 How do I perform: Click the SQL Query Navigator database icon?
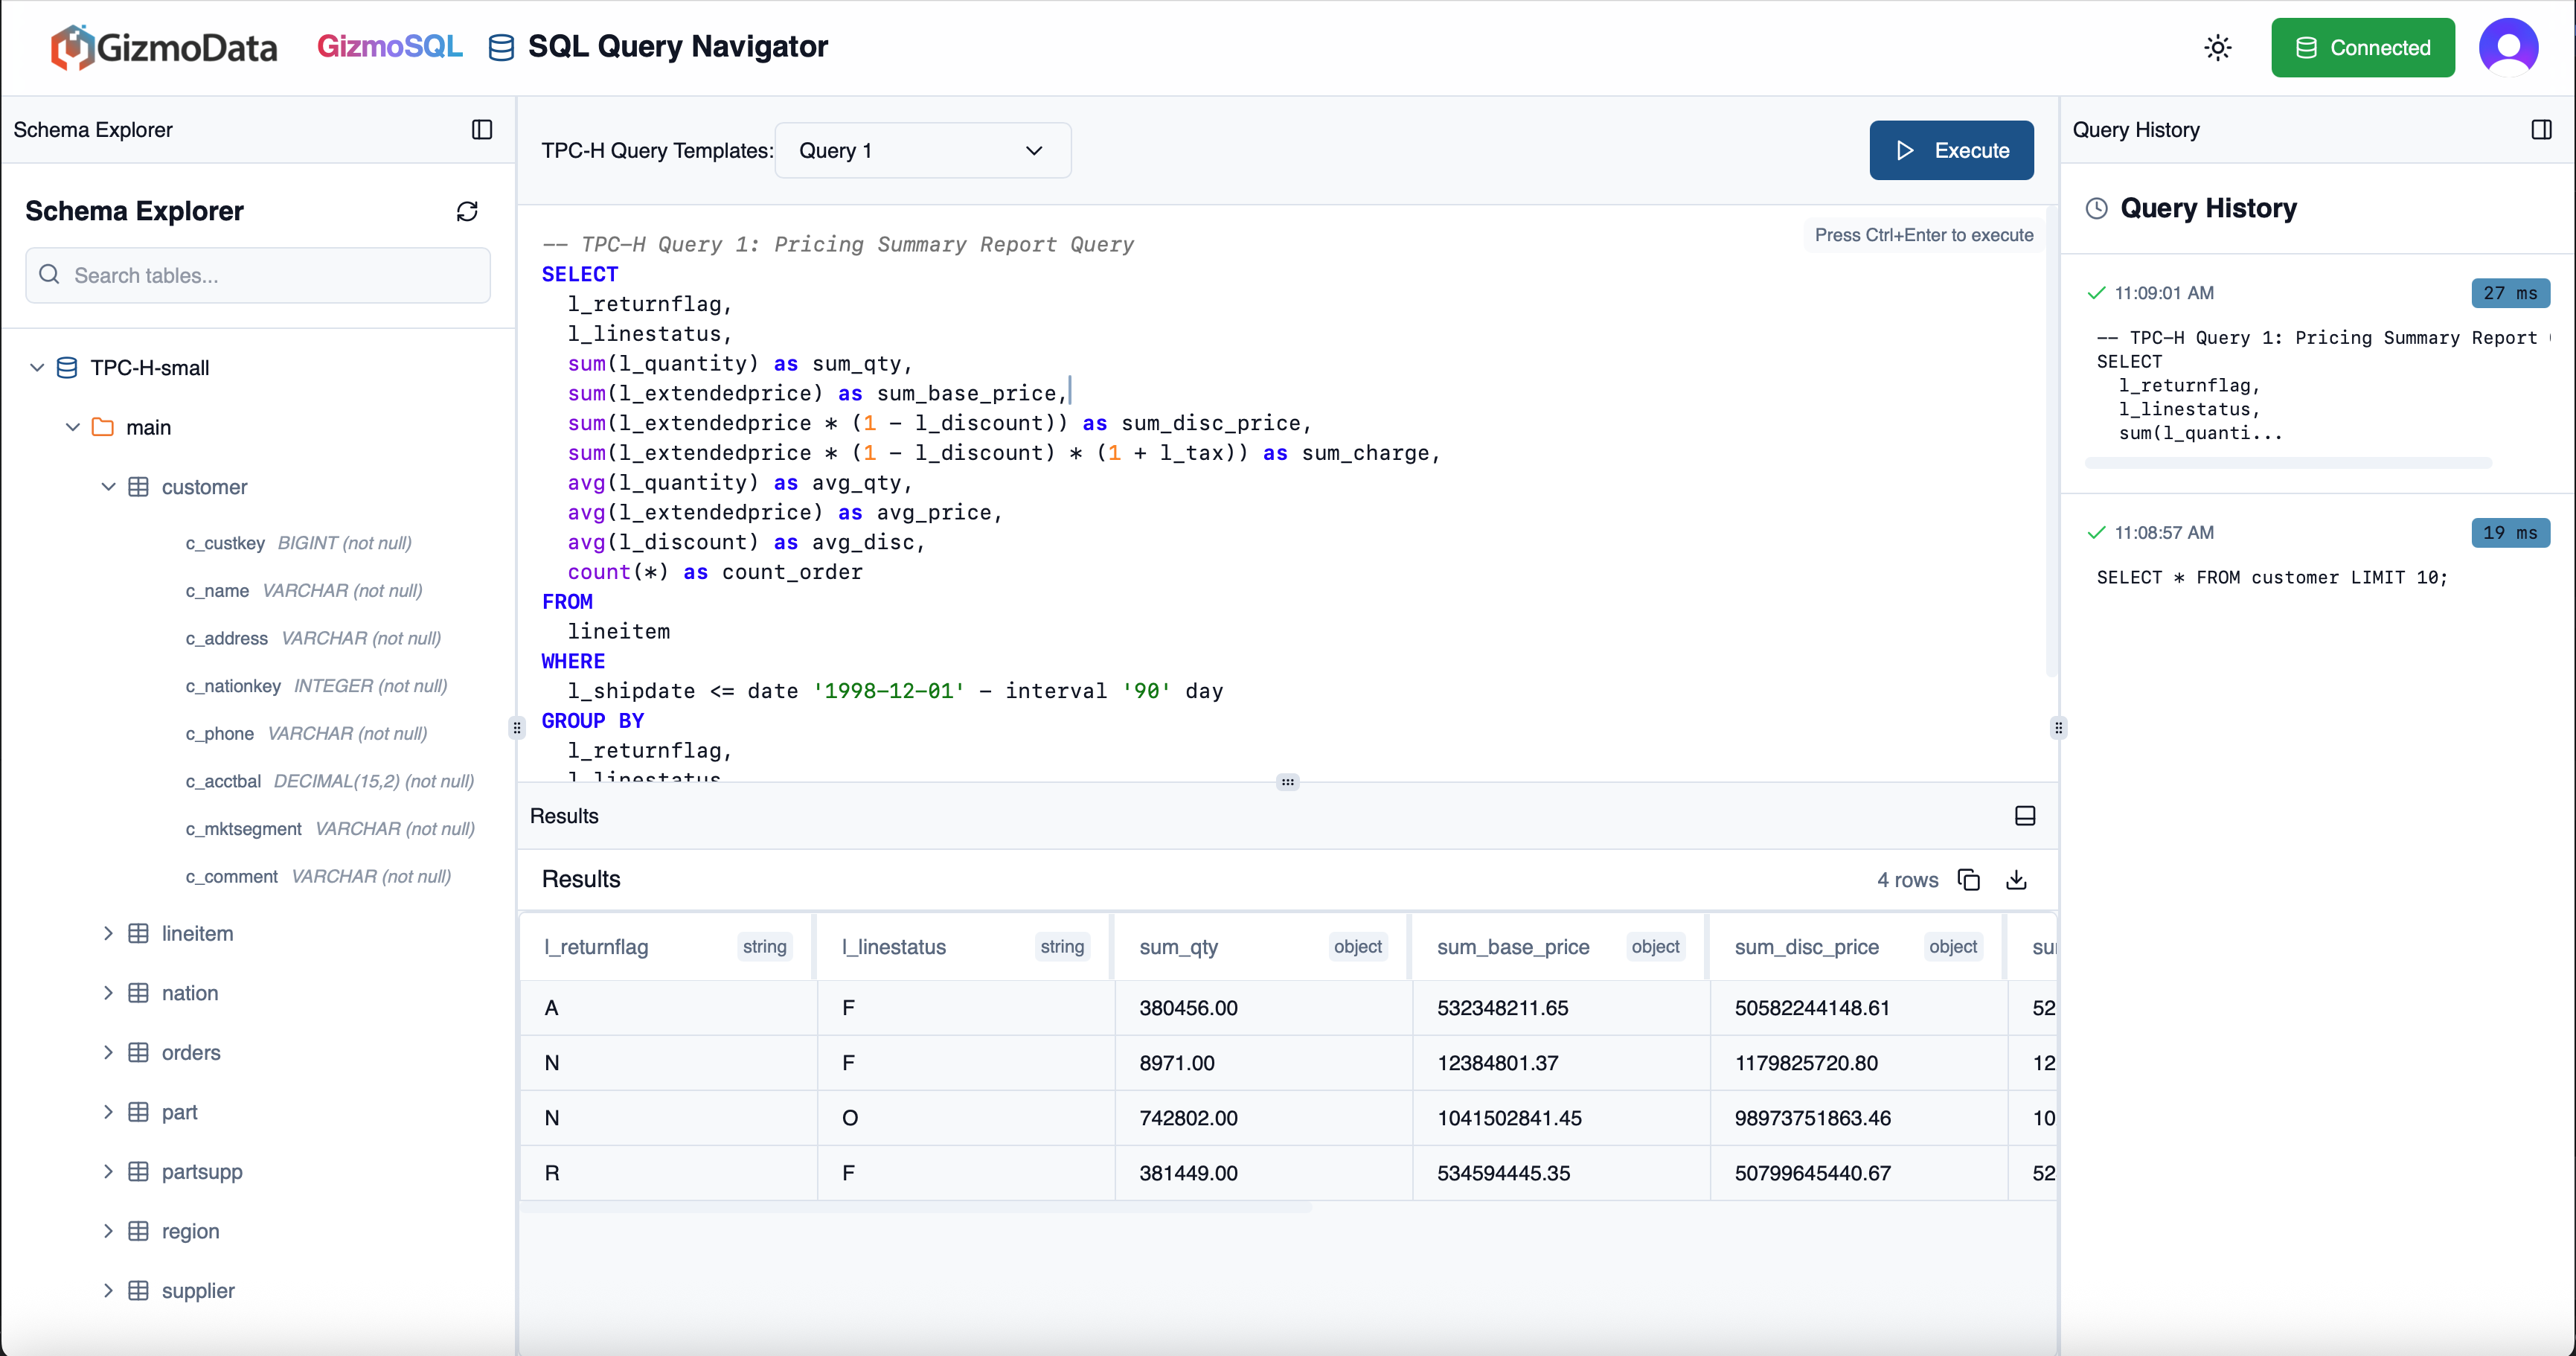(501, 47)
